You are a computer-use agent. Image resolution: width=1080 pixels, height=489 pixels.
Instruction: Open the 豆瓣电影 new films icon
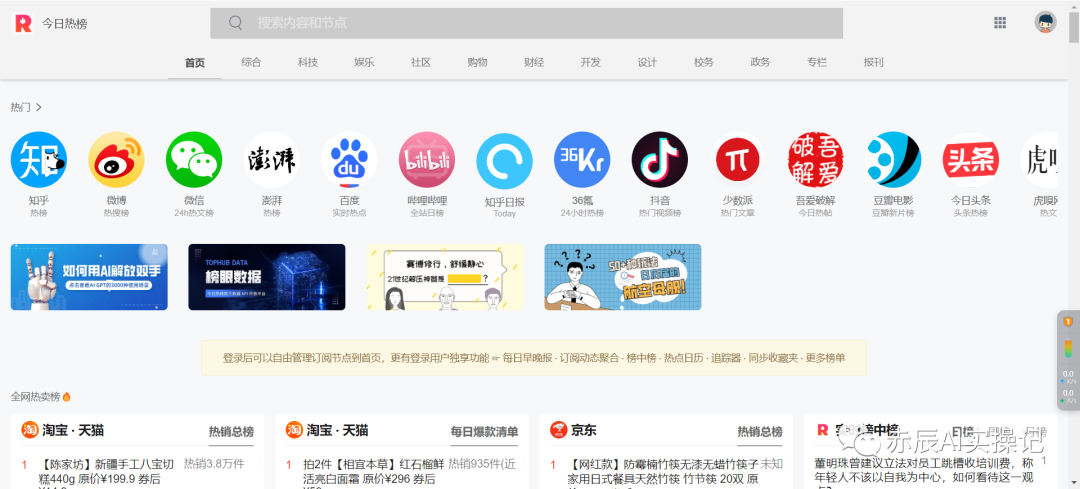click(893, 160)
